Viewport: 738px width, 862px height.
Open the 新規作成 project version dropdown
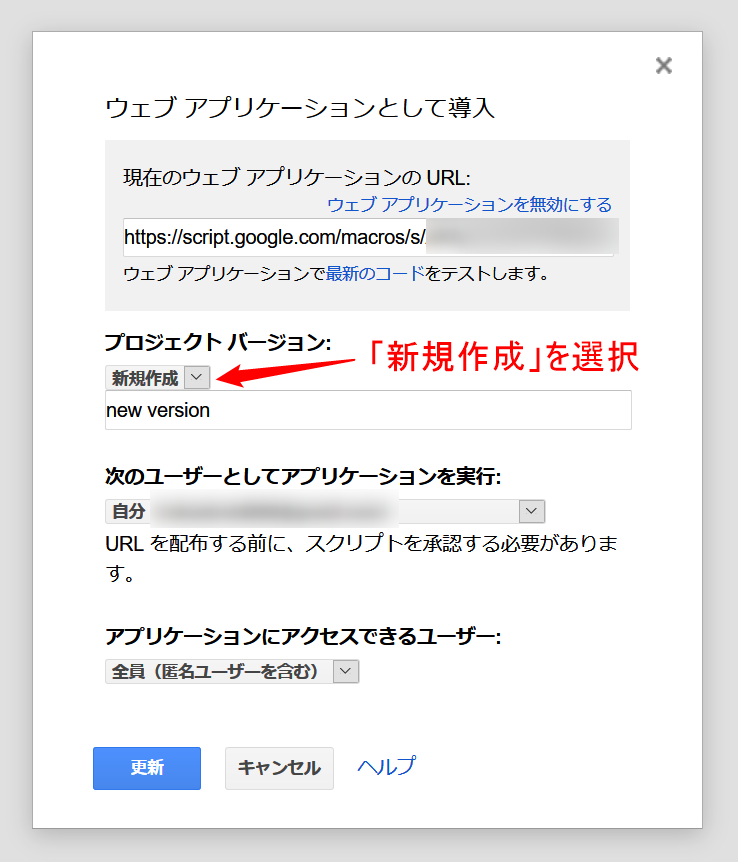tap(157, 378)
